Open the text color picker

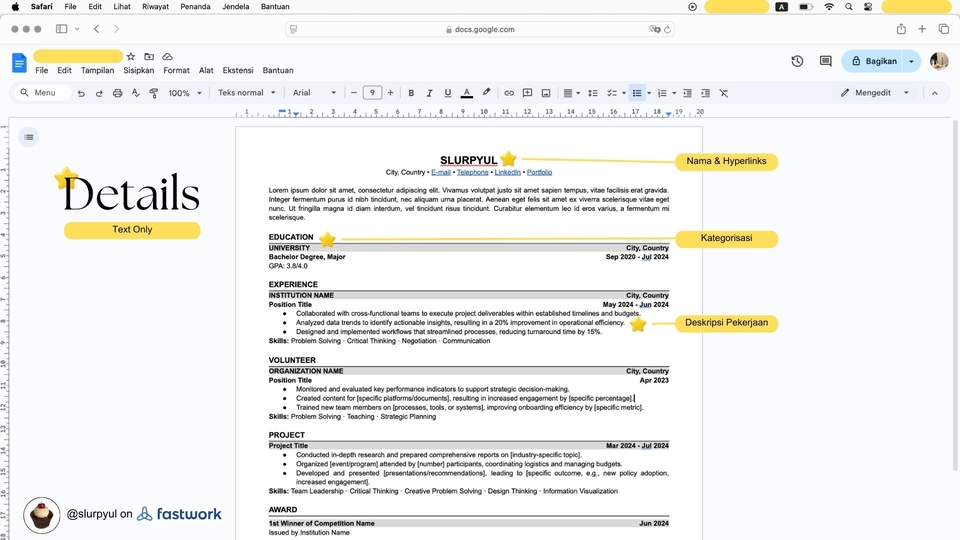(467, 93)
